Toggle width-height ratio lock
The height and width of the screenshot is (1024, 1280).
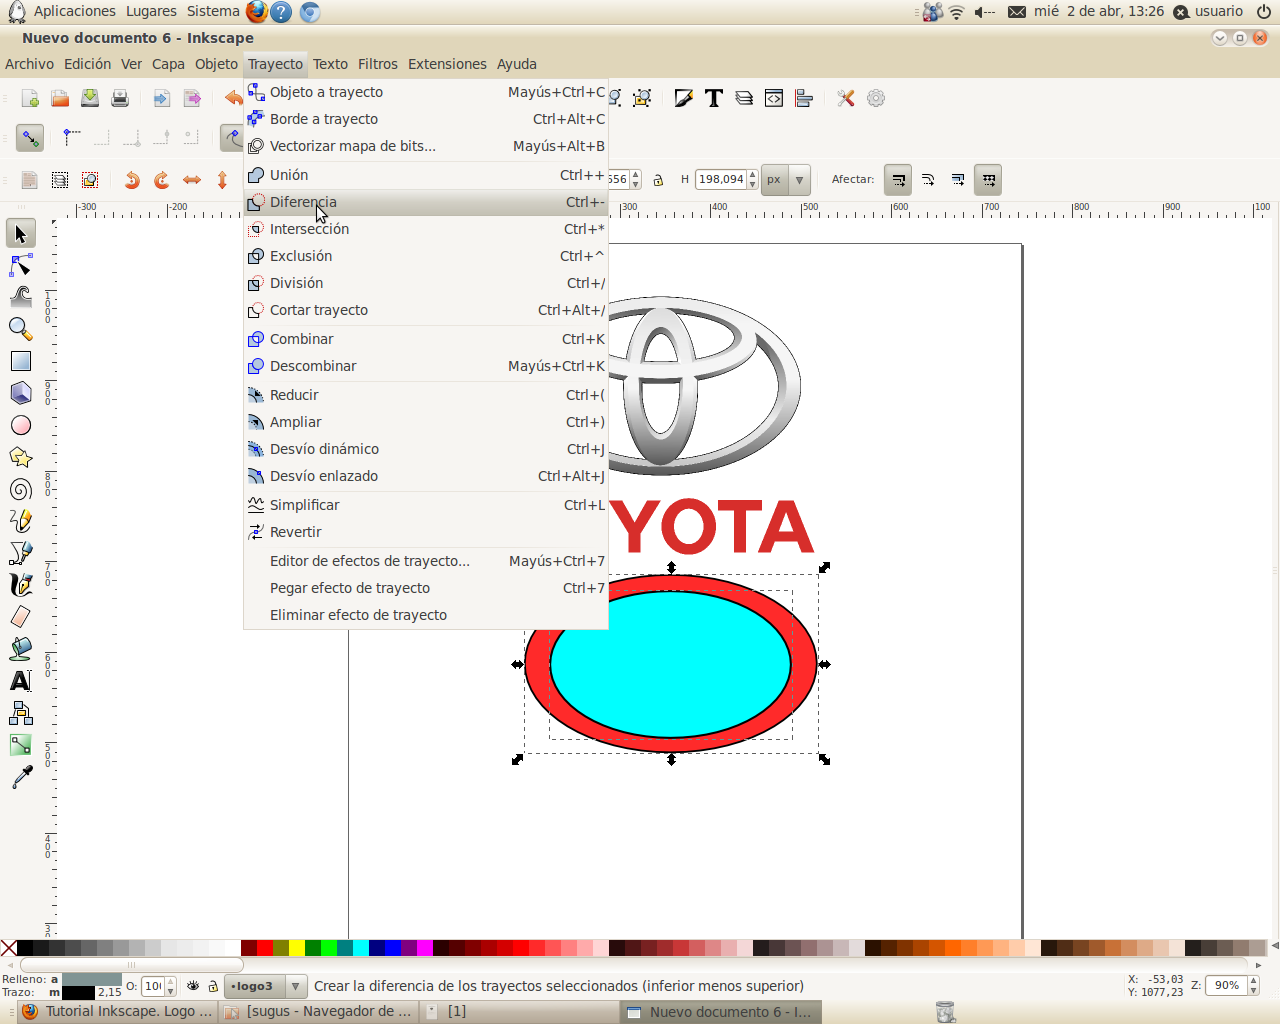pyautogui.click(x=658, y=180)
